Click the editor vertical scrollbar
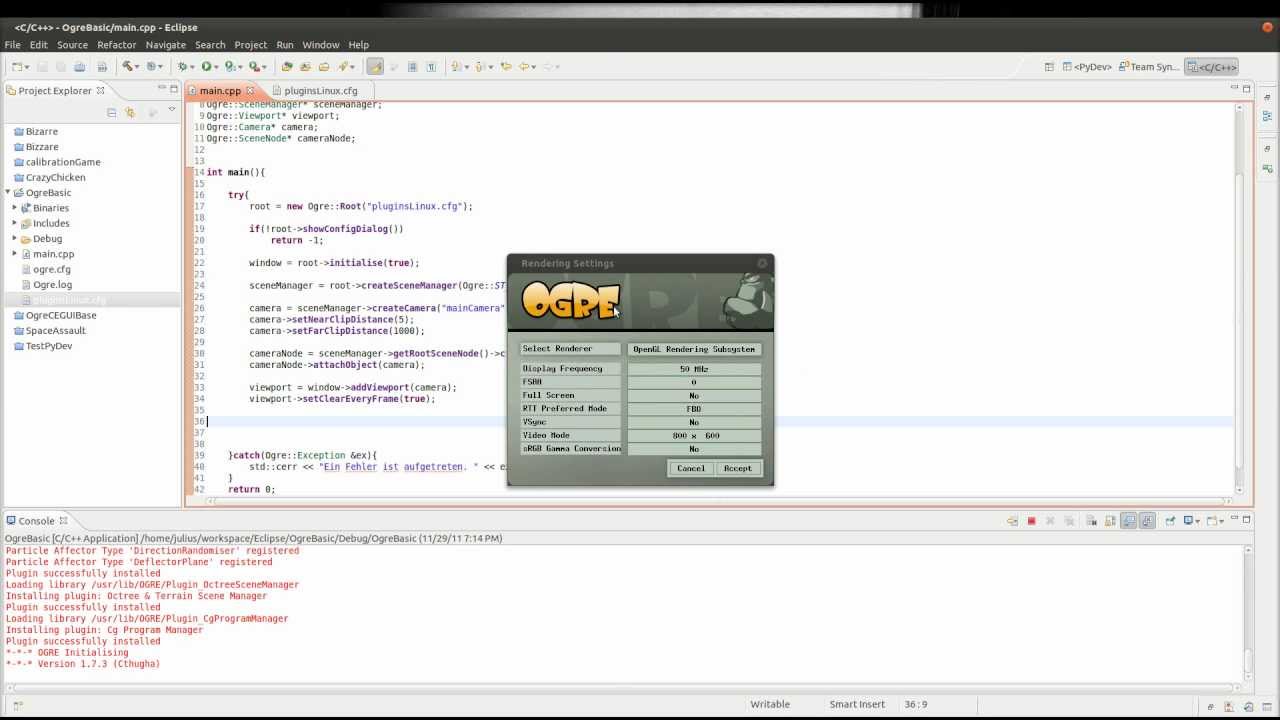The image size is (1280, 720). [x=1238, y=300]
